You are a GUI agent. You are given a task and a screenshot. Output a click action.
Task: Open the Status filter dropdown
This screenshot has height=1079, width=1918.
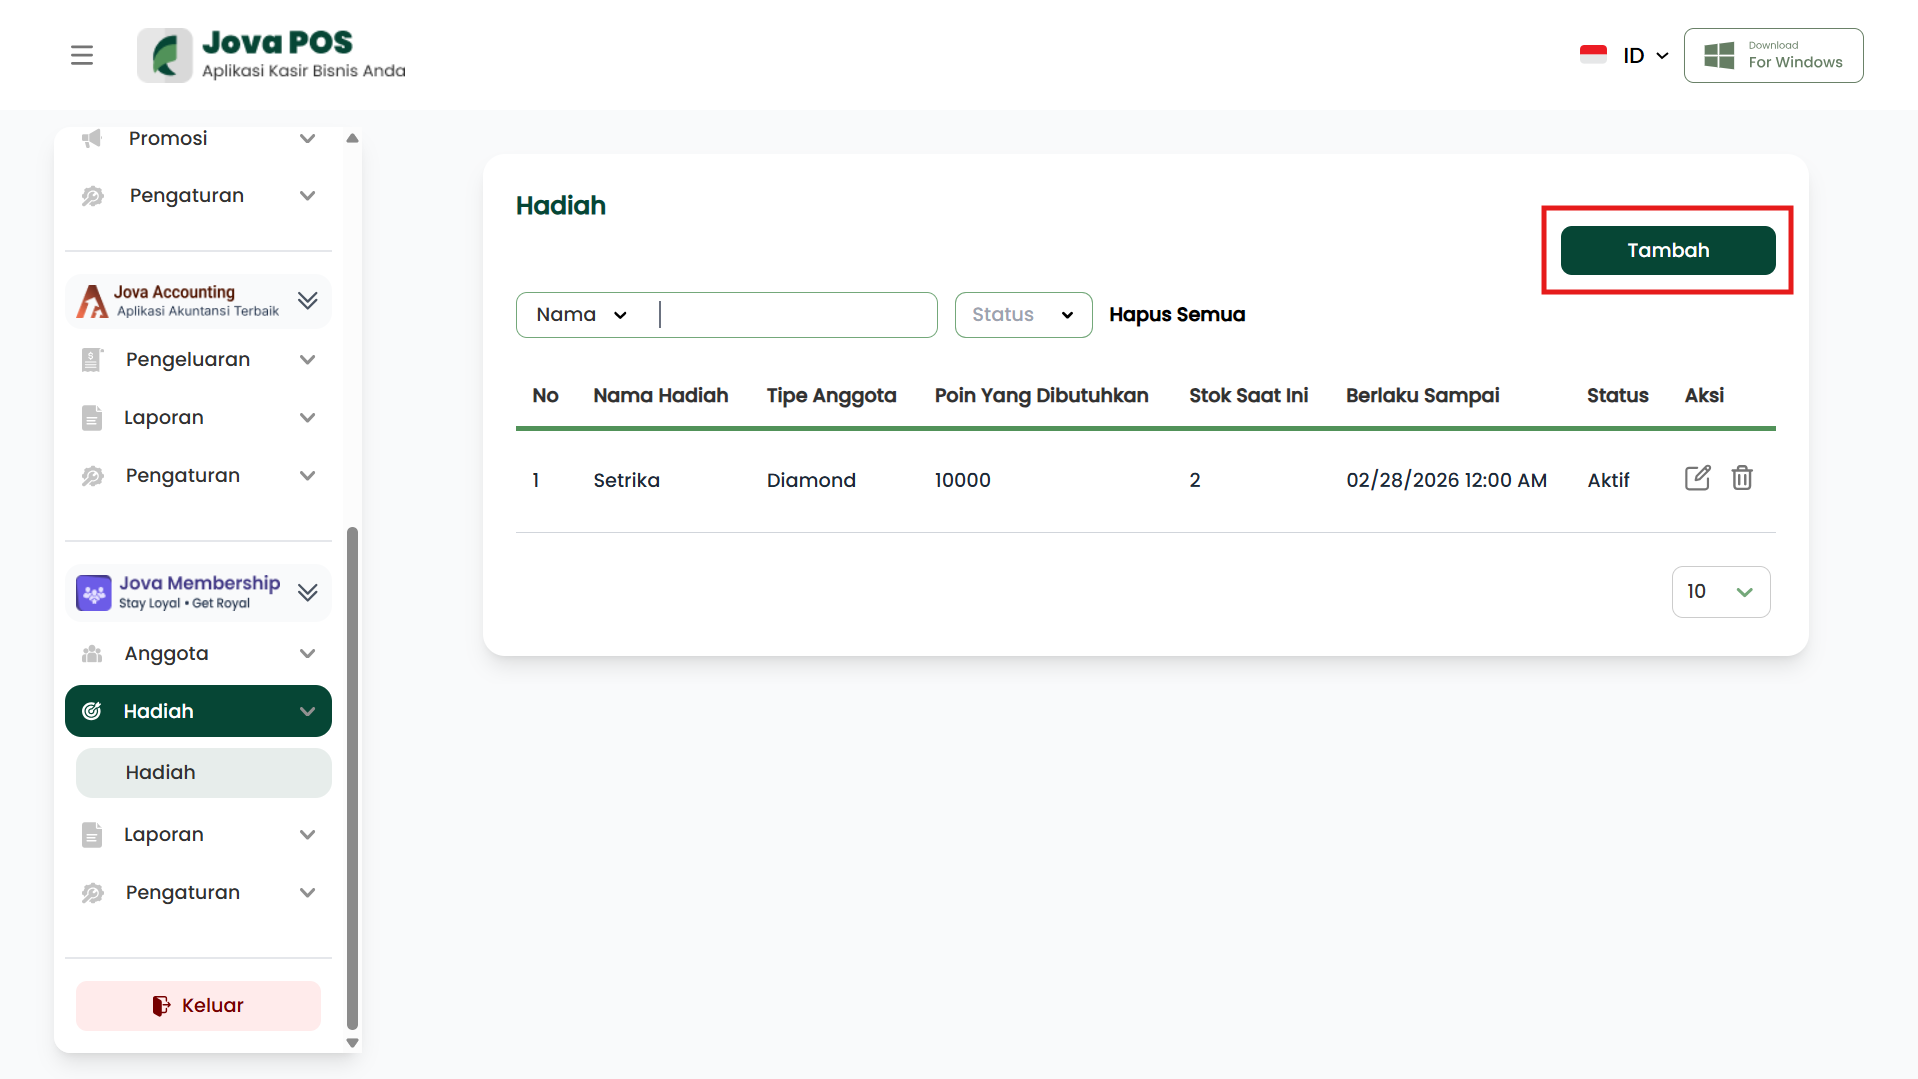(x=1022, y=315)
